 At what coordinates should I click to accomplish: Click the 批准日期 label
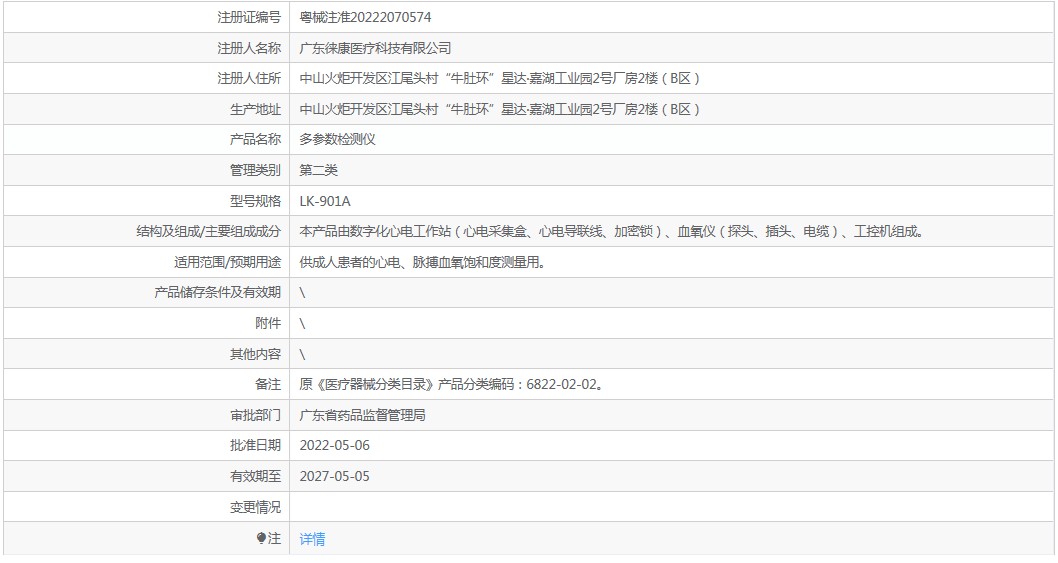(x=255, y=446)
